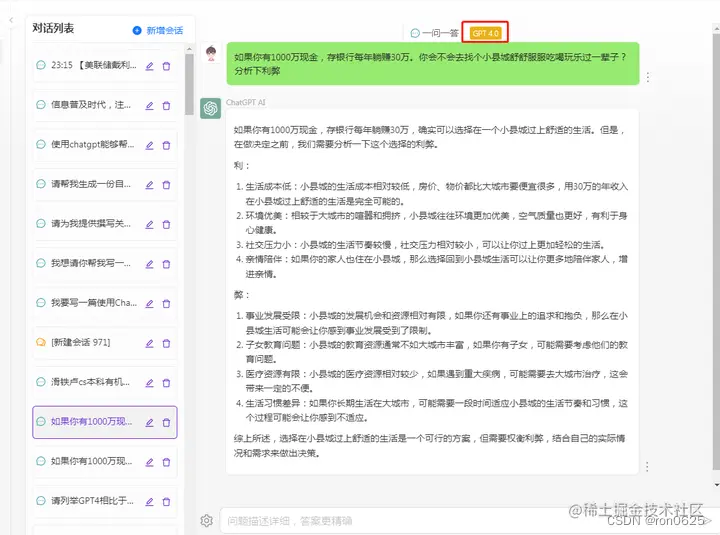
Task: Click the 弊： heading in the reply
Action: pos(242,295)
